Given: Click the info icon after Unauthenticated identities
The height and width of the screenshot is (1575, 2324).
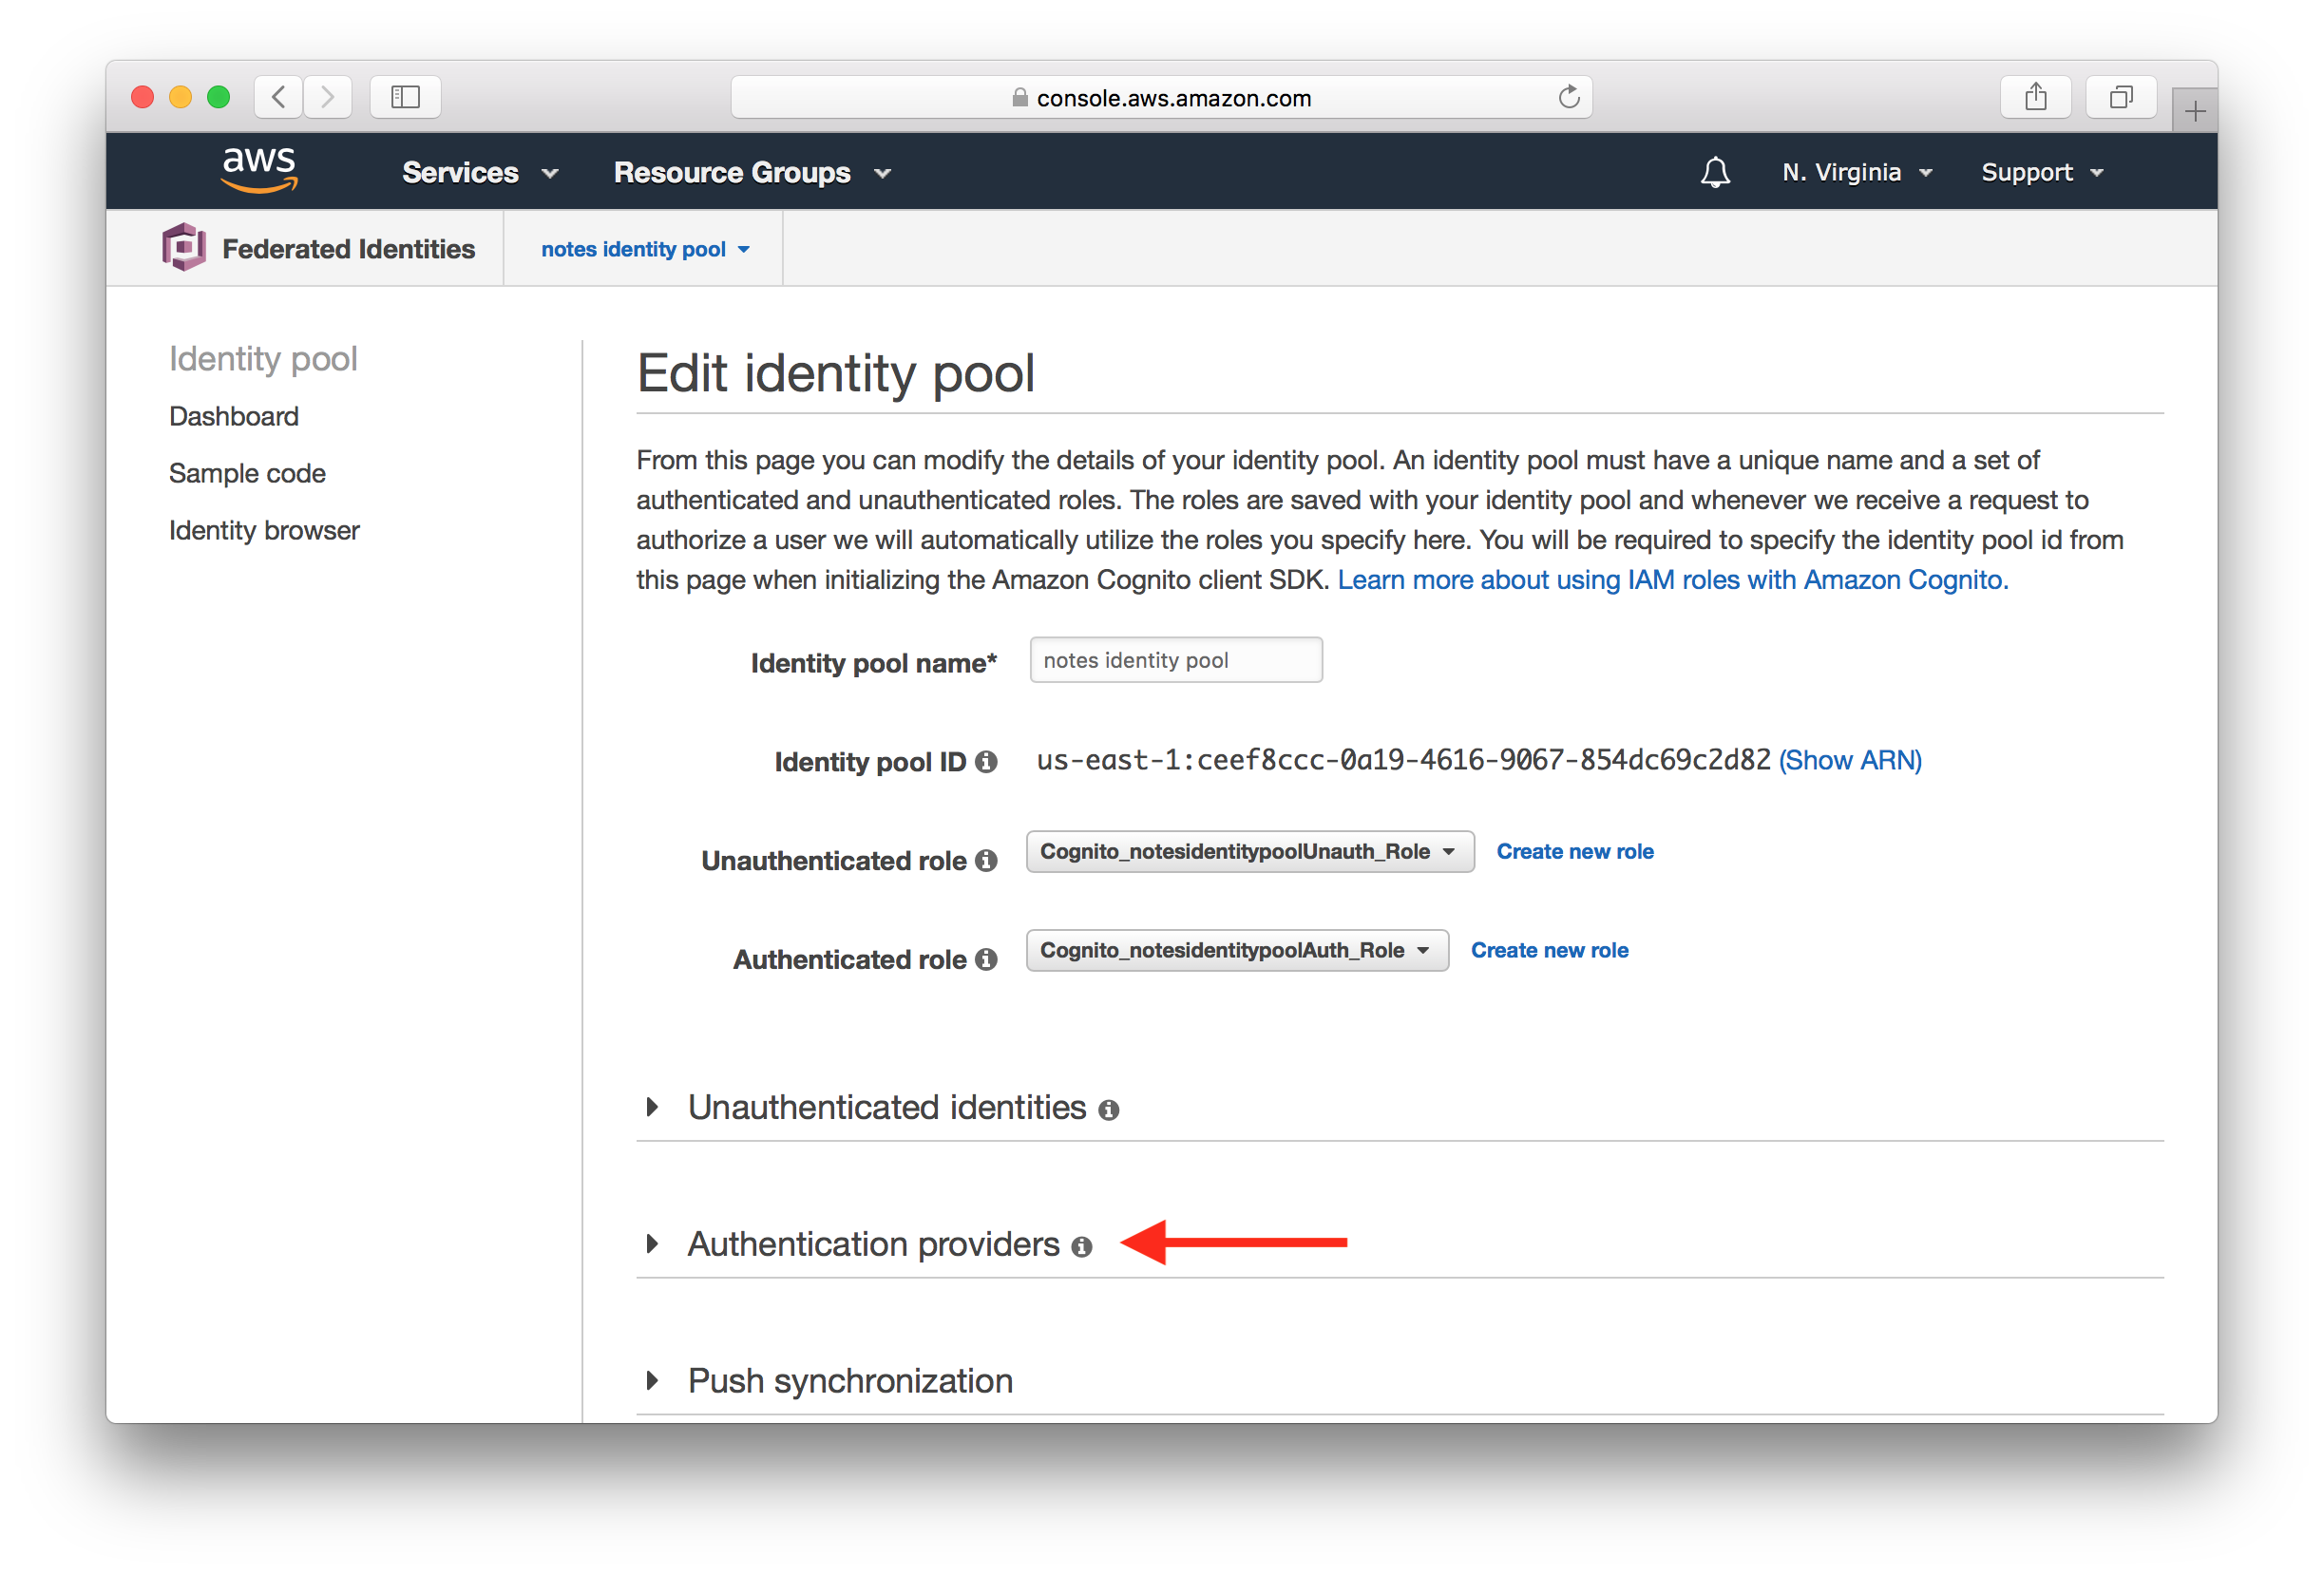Looking at the screenshot, I should tap(1110, 1109).
